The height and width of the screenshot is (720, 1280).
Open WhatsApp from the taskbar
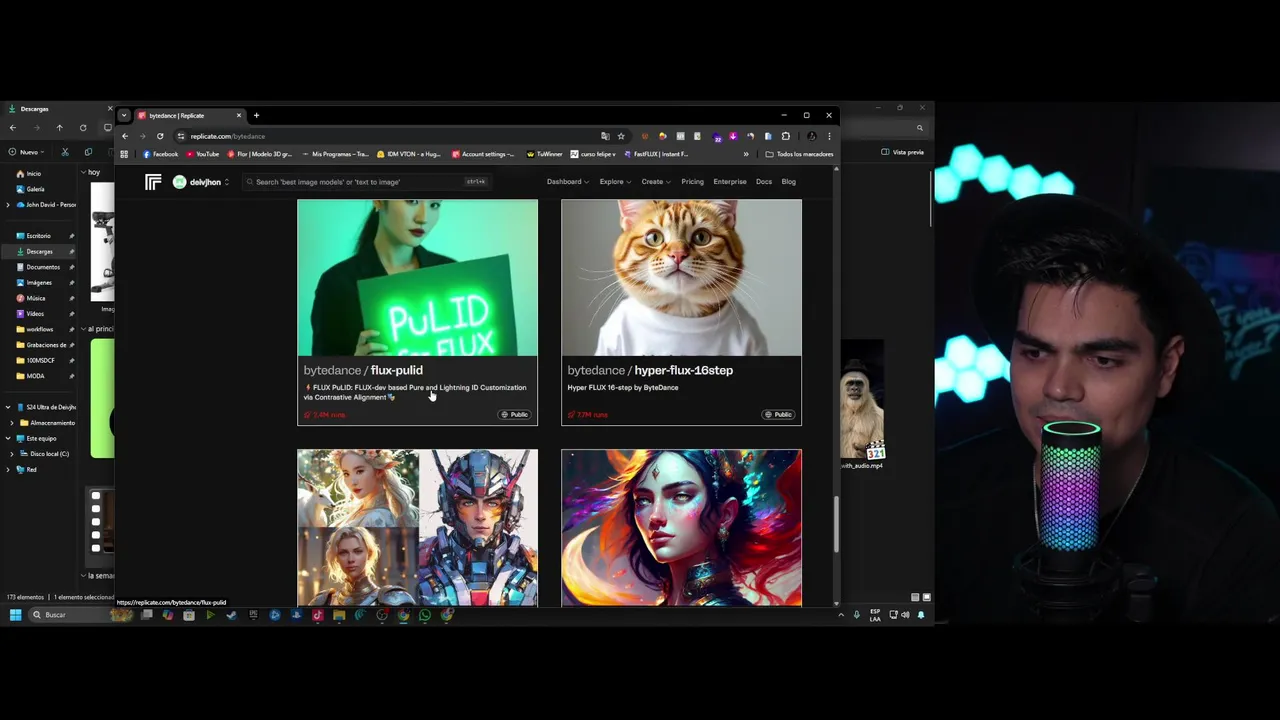point(425,615)
